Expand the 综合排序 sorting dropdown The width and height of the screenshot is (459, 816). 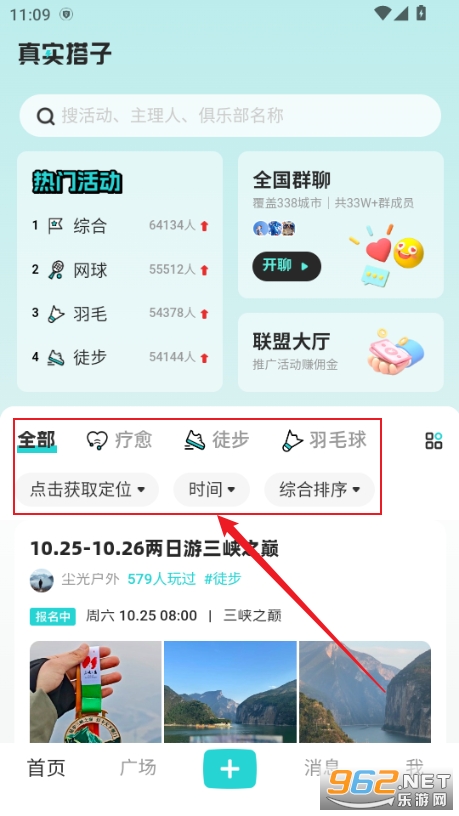tap(320, 489)
